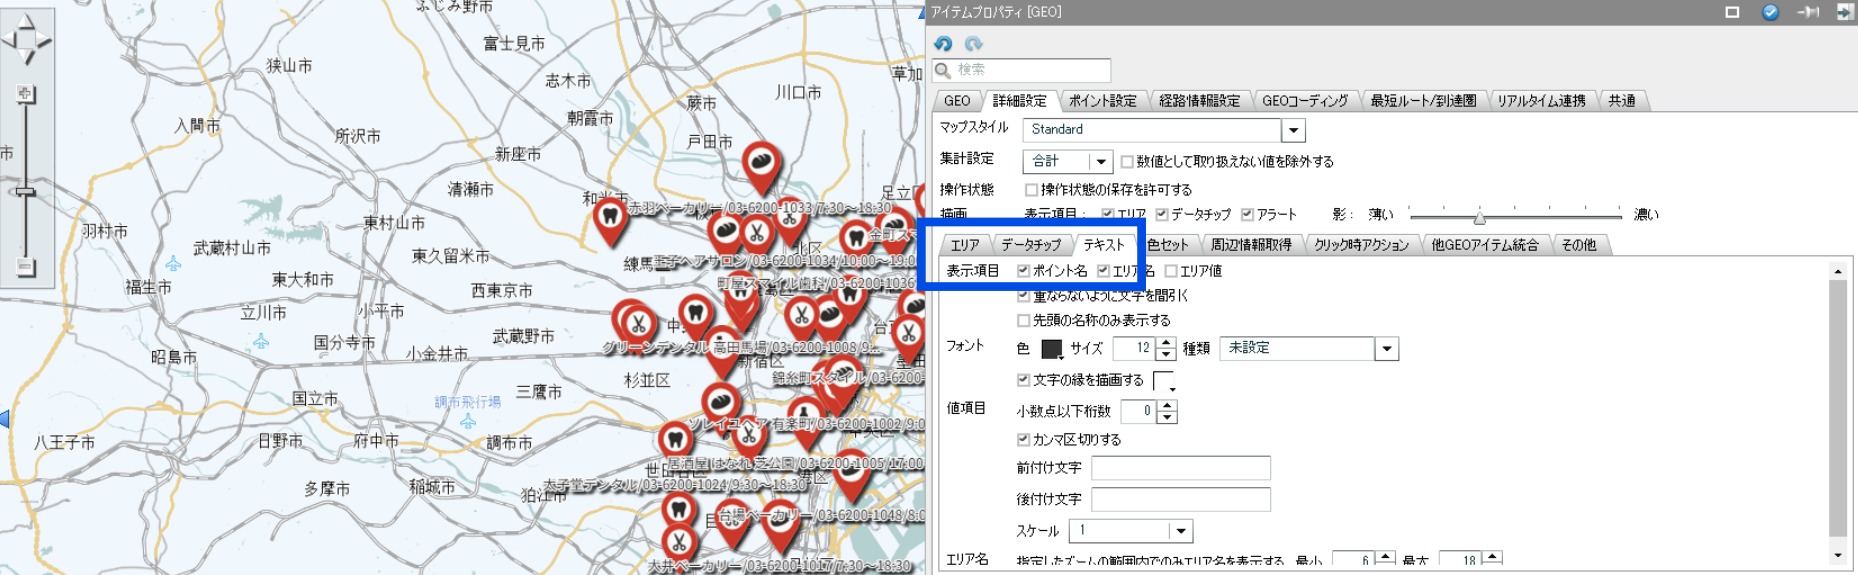Click the pin icon in title bar
The width and height of the screenshot is (1858, 575).
[1808, 12]
